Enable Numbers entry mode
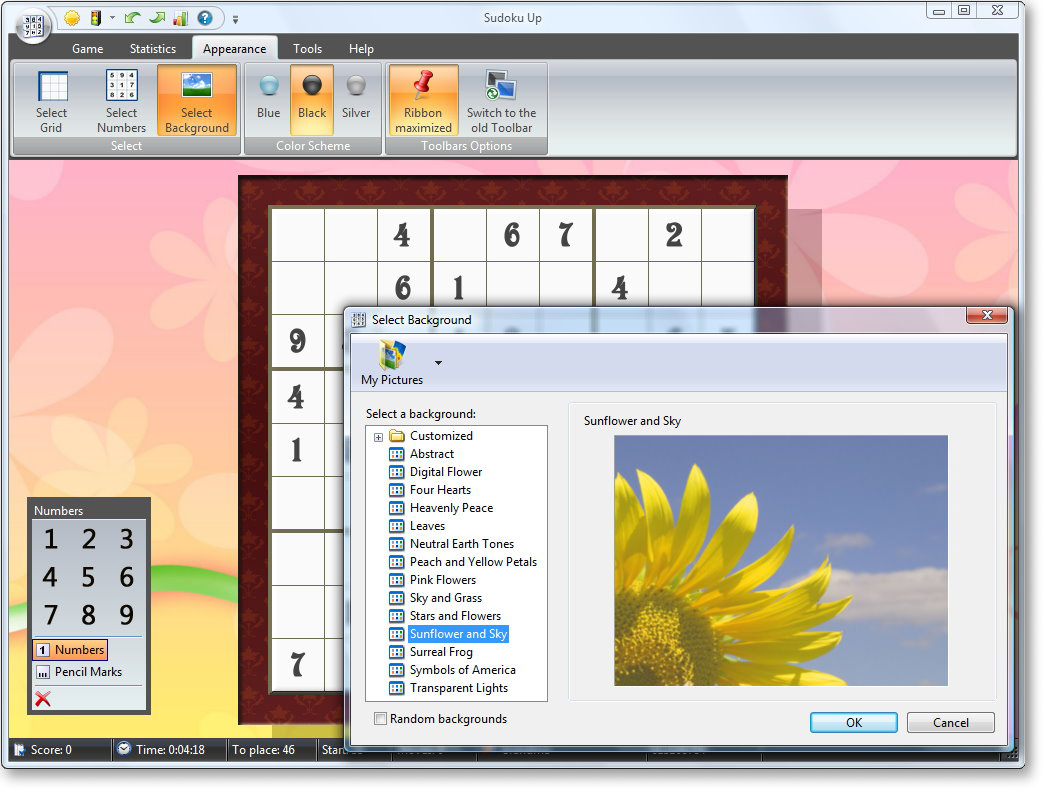The image size is (1049, 796). [71, 651]
